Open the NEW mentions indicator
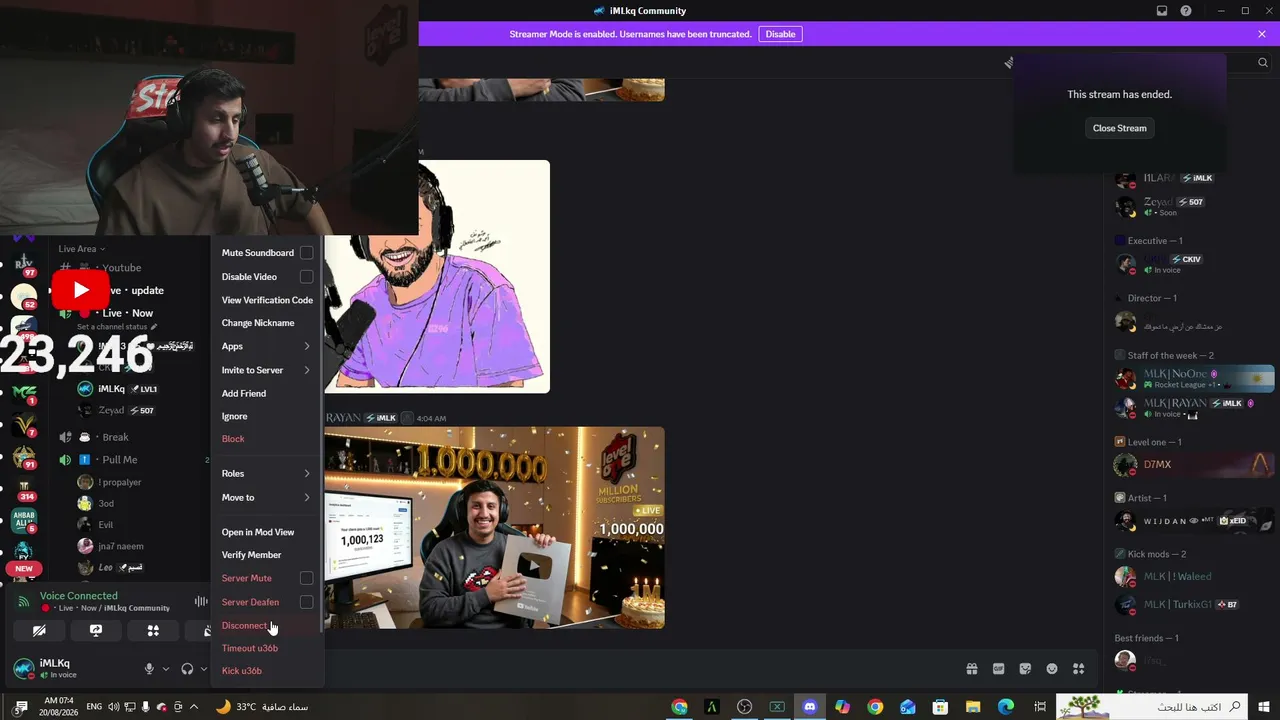 [23, 569]
